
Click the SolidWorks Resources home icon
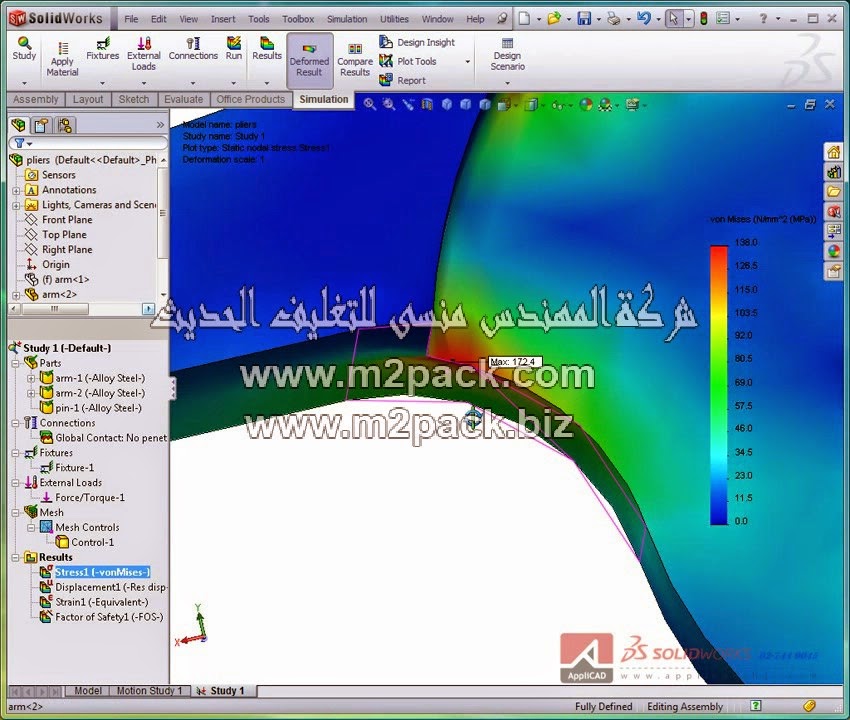833,152
